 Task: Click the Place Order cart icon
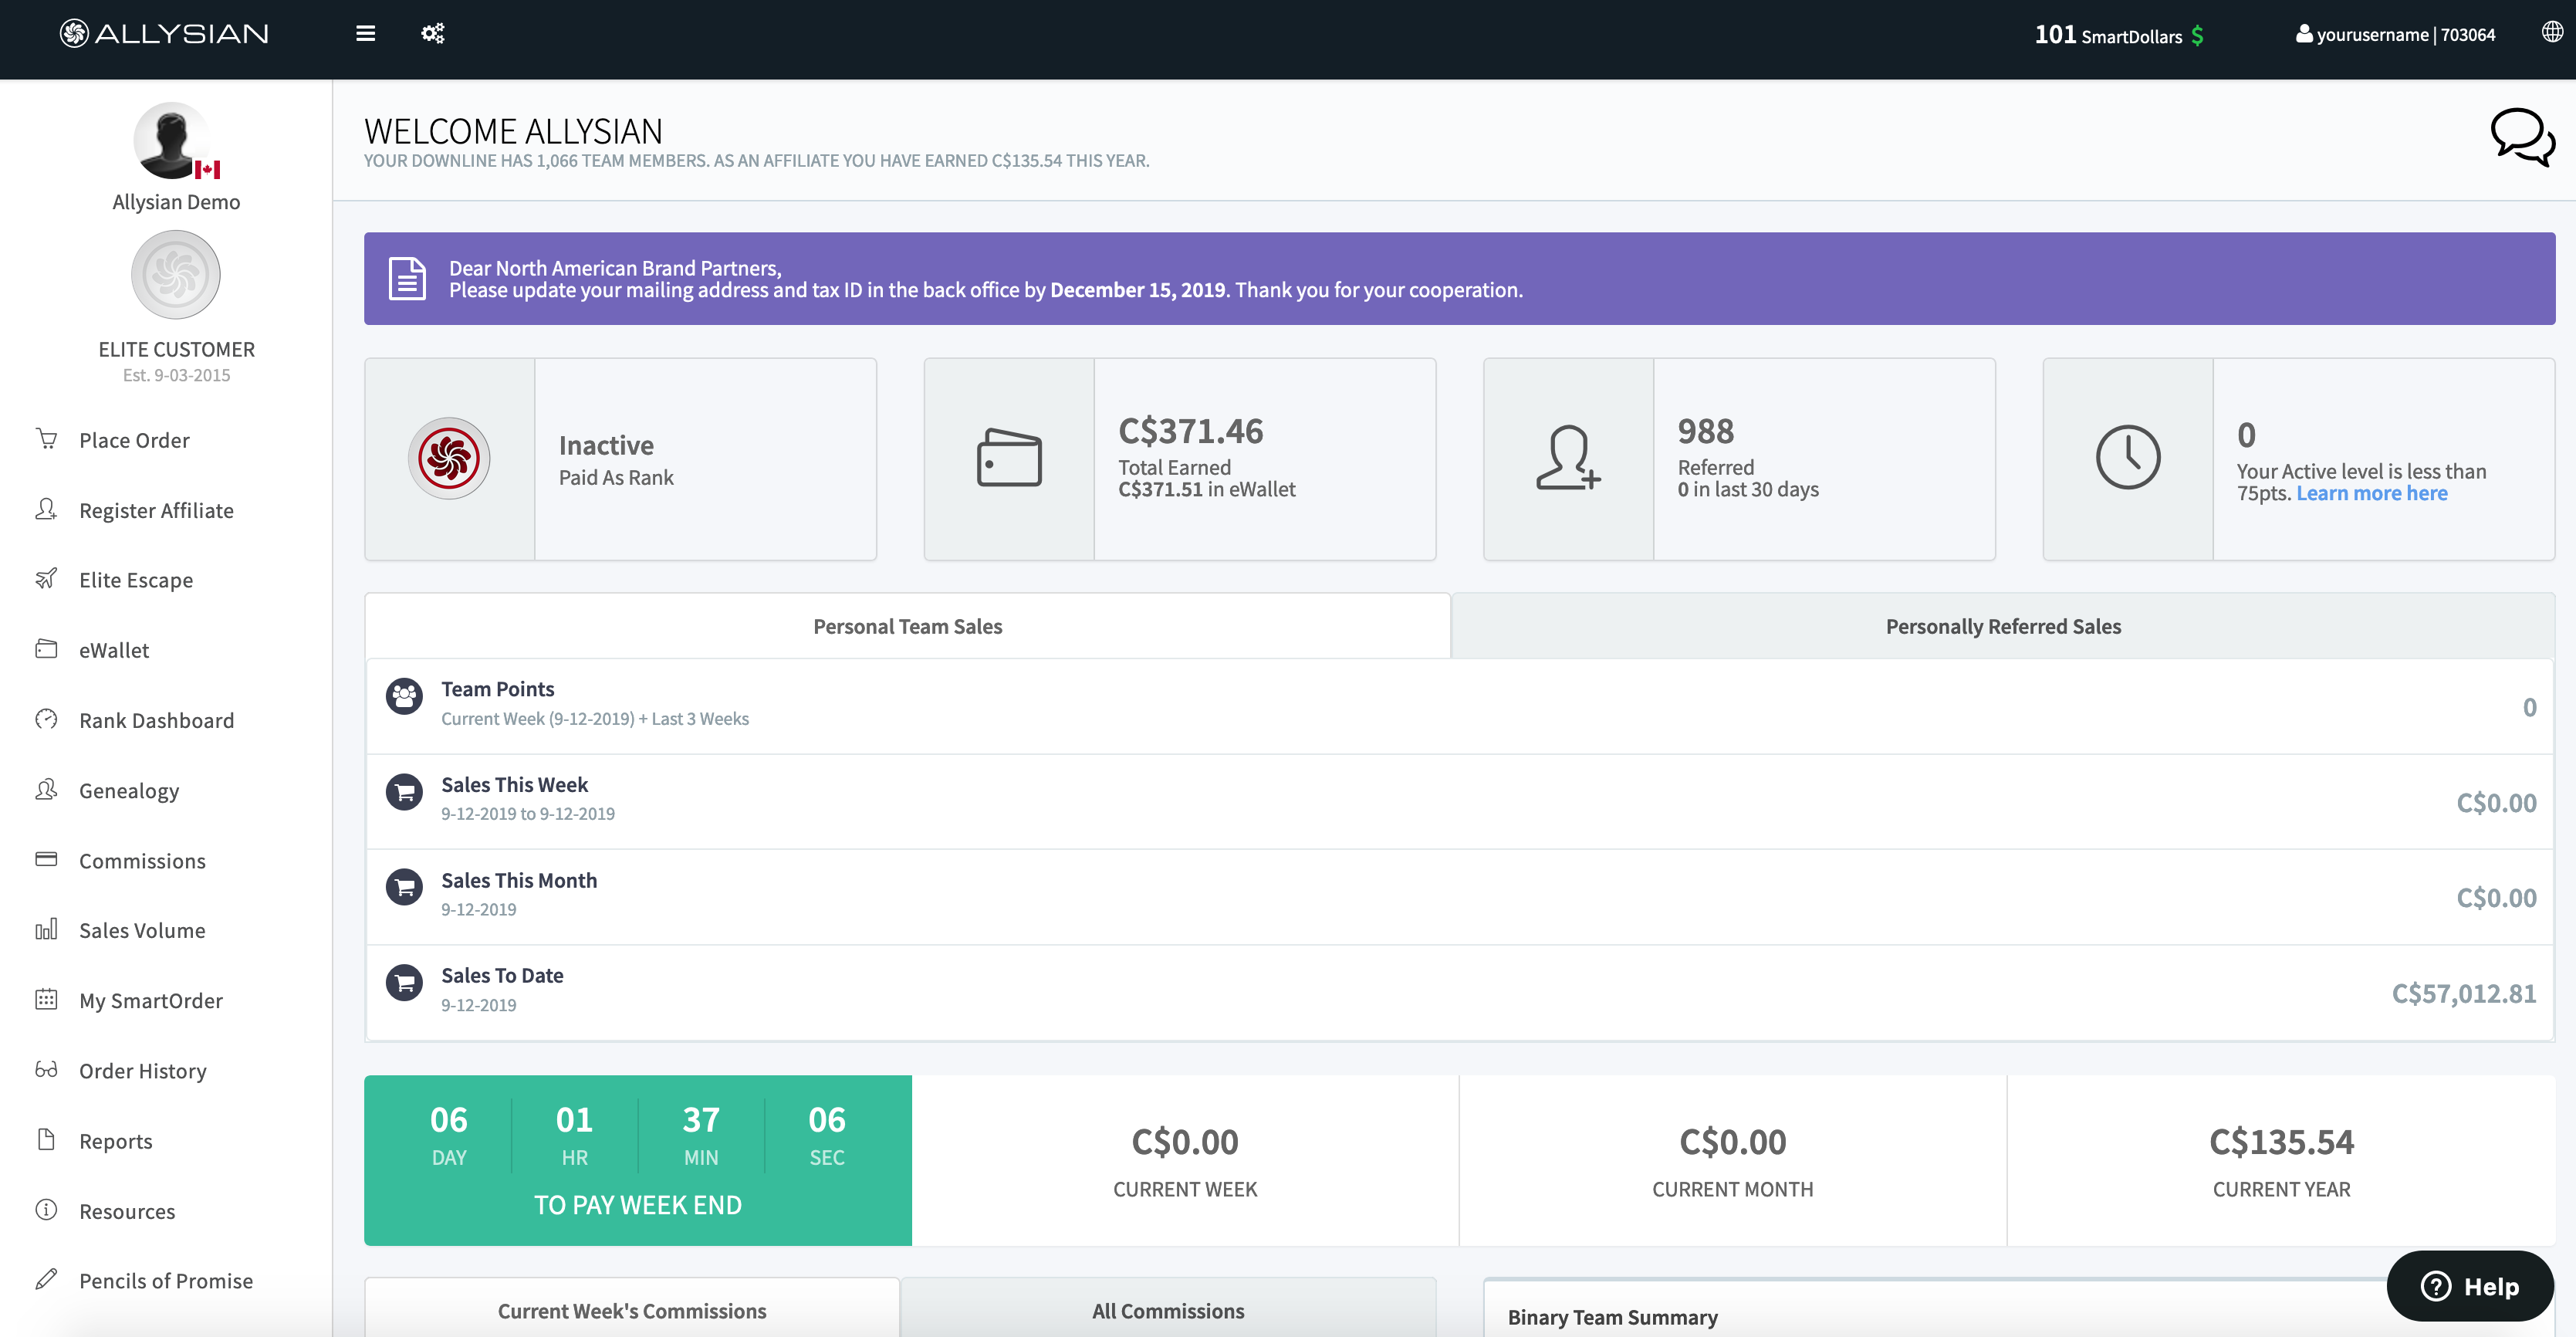point(46,439)
